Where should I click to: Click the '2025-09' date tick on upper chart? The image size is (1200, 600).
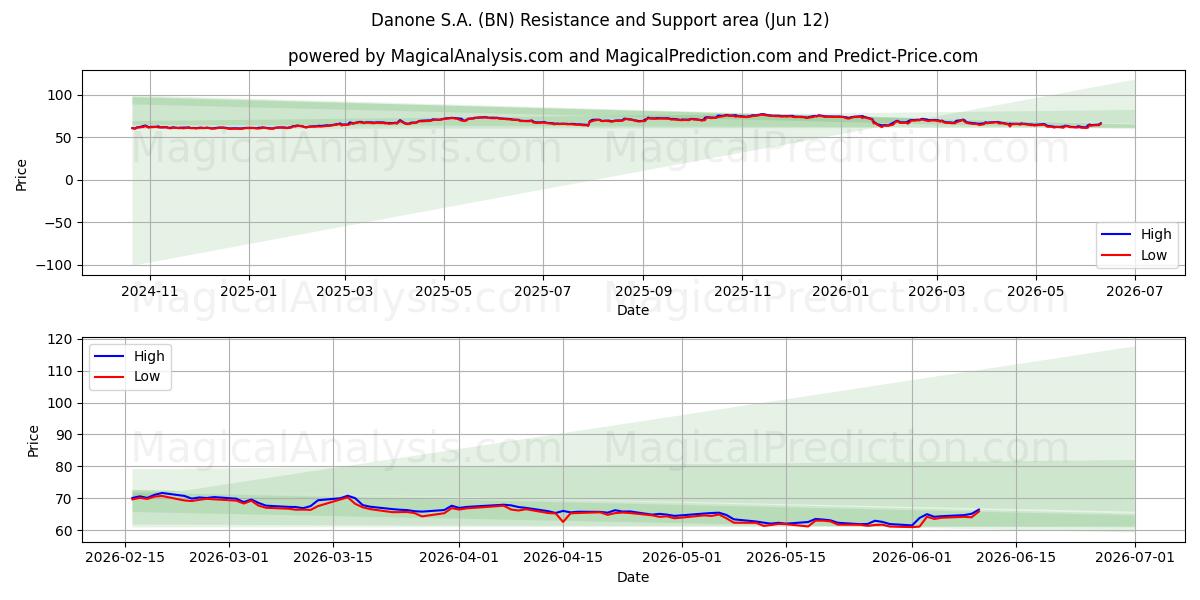click(x=643, y=290)
